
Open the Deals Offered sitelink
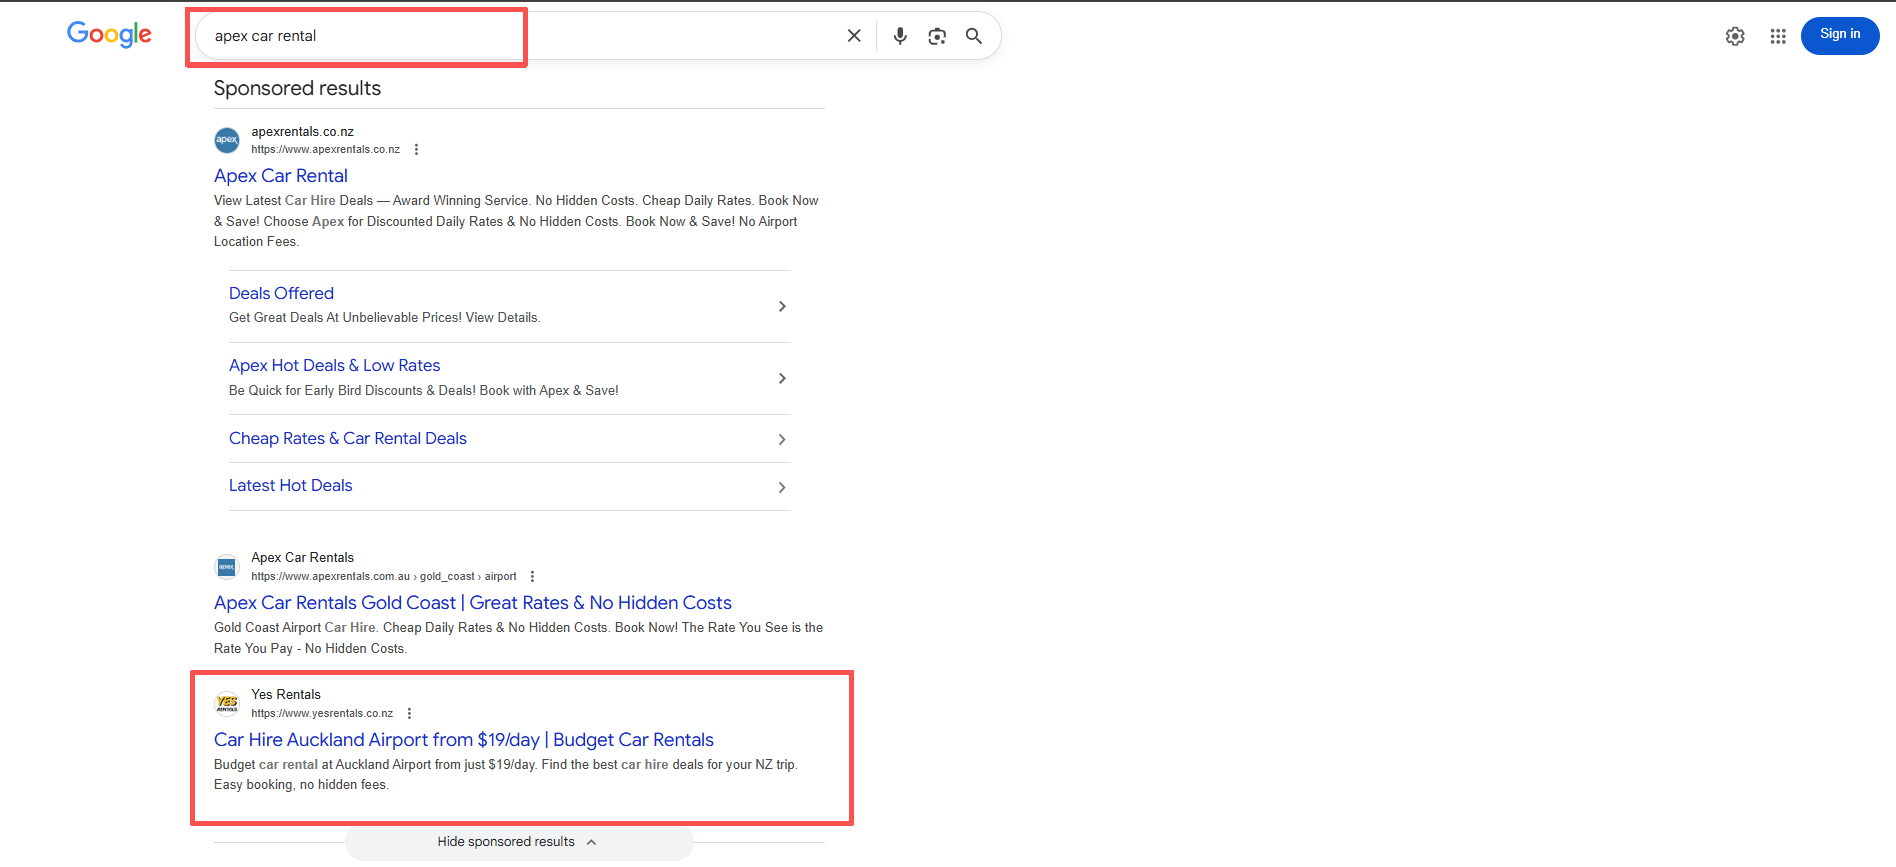pos(281,293)
